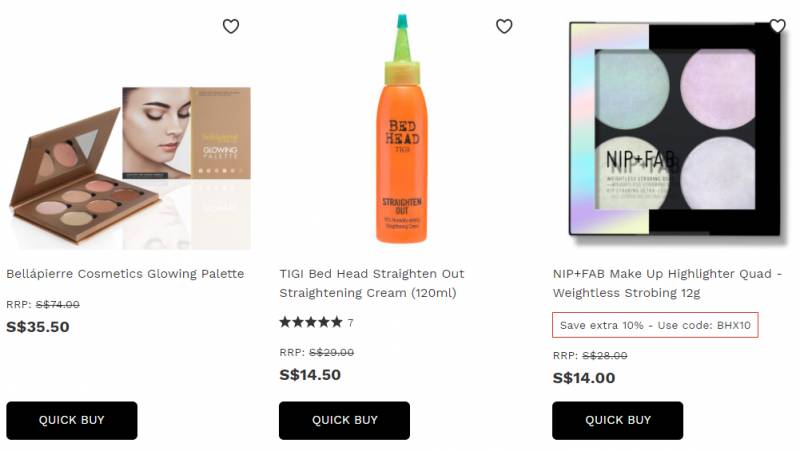Wishlist the Bellápierre Glowing Palette heart
The width and height of the screenshot is (800, 451).
tap(231, 26)
